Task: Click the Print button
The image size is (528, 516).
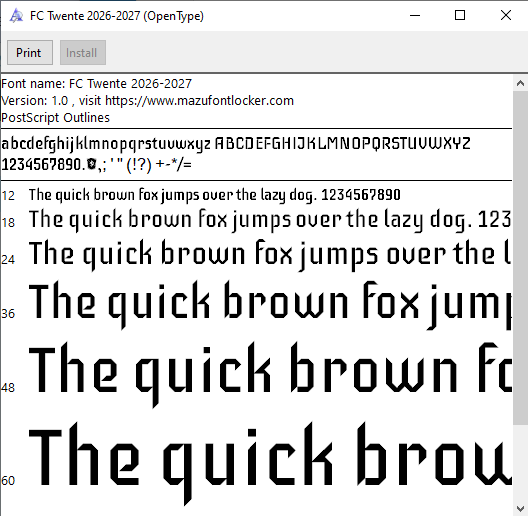Action: (30, 53)
